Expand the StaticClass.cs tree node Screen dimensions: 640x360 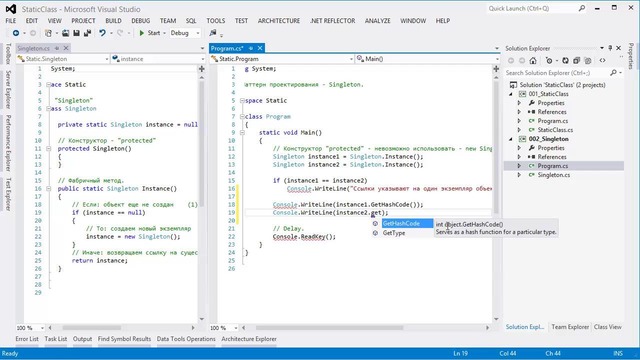tap(519, 130)
